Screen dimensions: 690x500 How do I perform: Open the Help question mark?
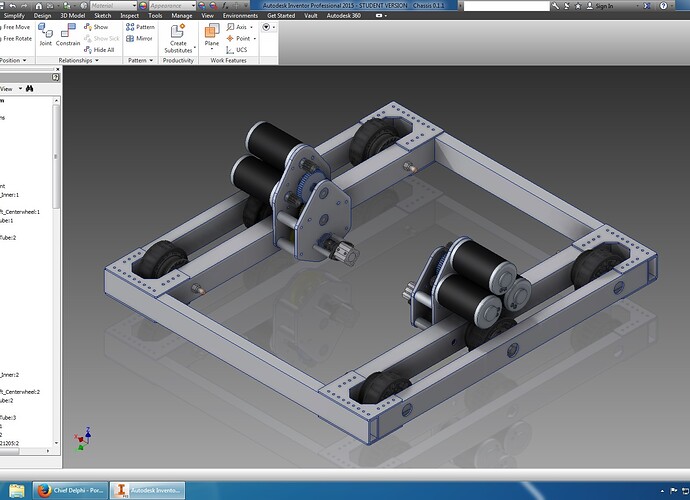click(663, 6)
